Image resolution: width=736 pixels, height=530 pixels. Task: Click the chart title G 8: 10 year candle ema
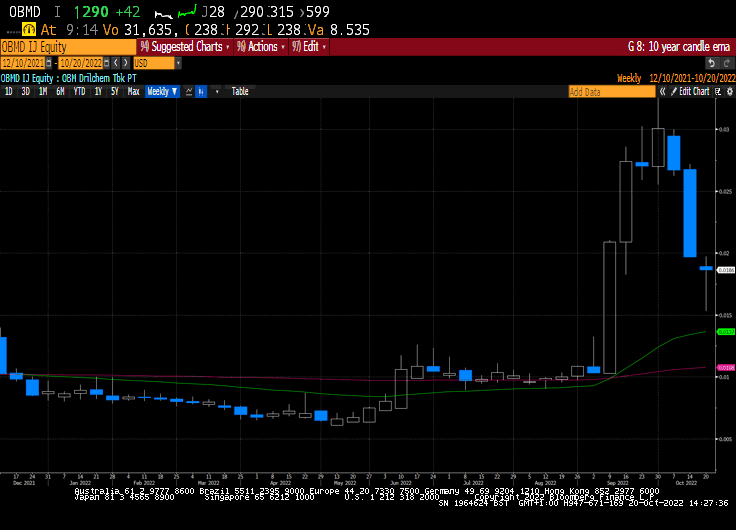[679, 46]
